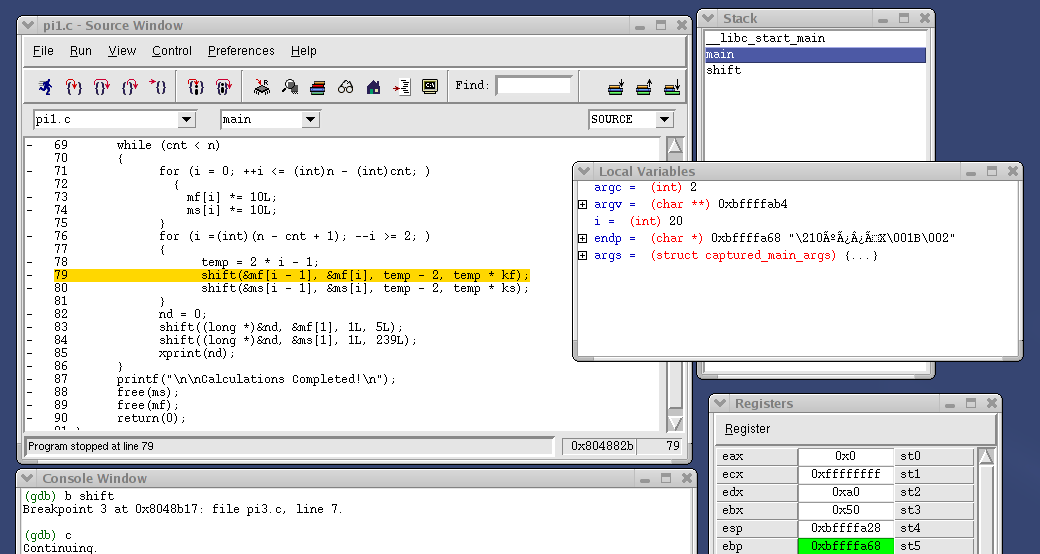Open Stack window title bar menu arrow
Viewport: 1040px width, 554px height.
pyautogui.click(x=708, y=18)
